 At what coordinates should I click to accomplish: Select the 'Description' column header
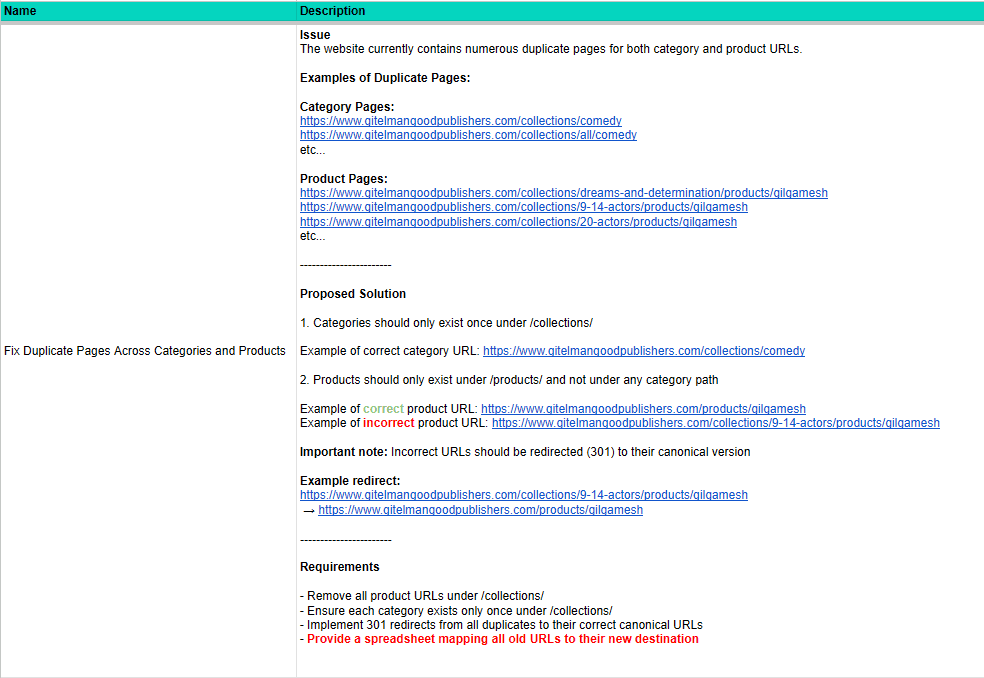(640, 11)
